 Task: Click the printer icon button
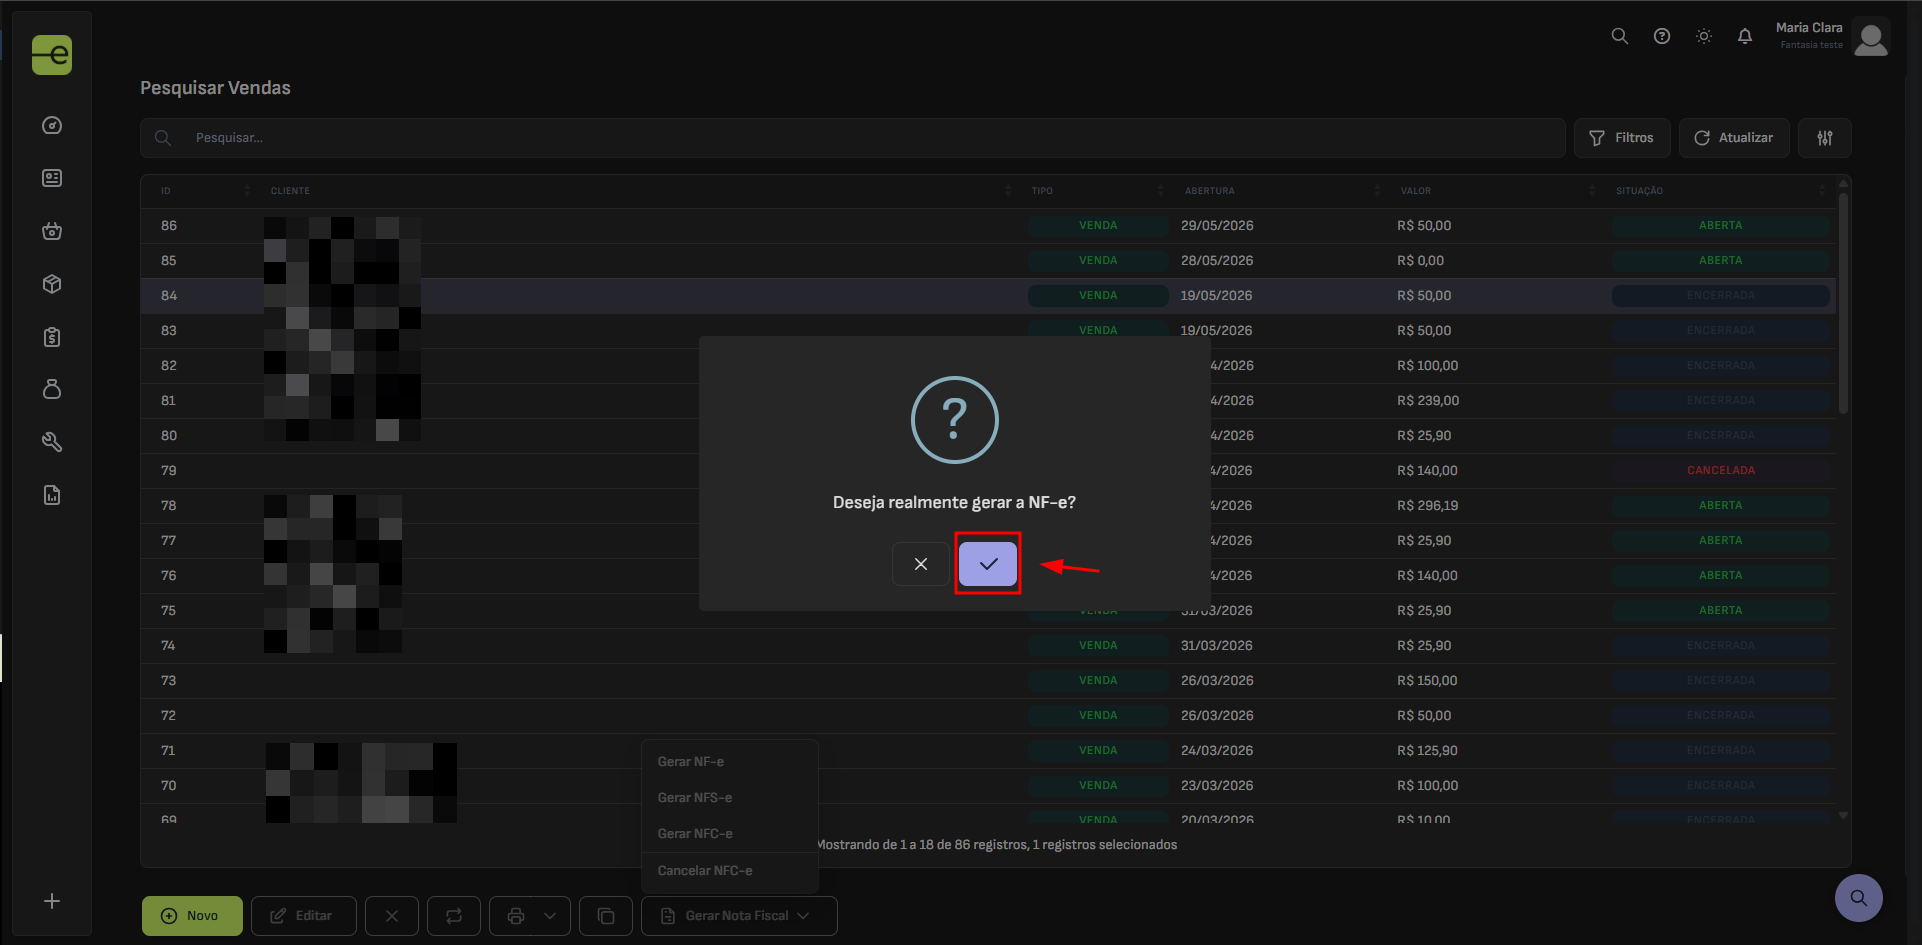point(516,916)
